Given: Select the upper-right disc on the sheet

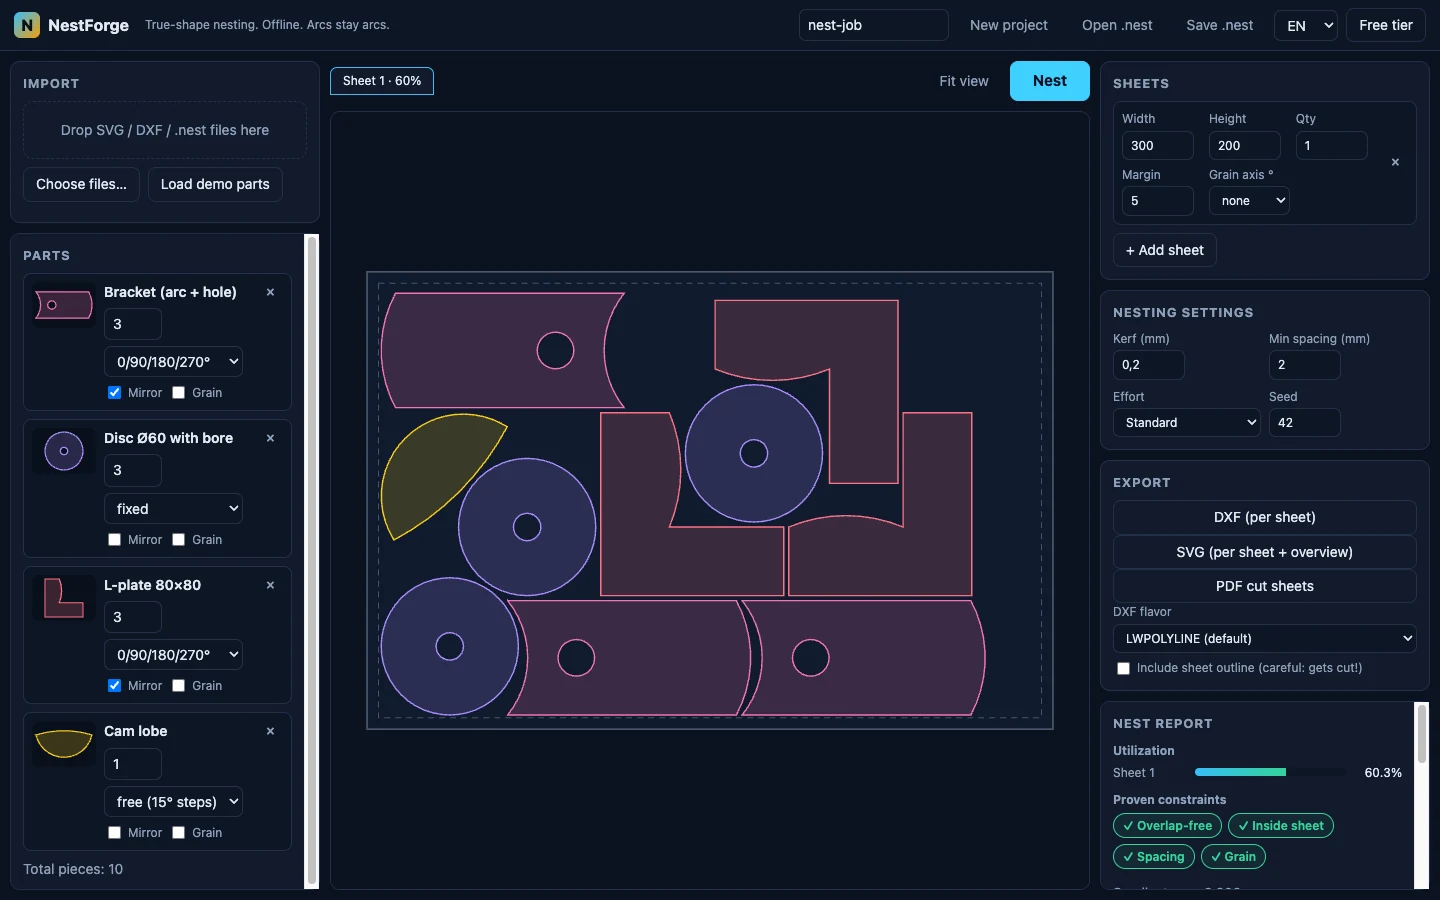Looking at the screenshot, I should tap(754, 453).
